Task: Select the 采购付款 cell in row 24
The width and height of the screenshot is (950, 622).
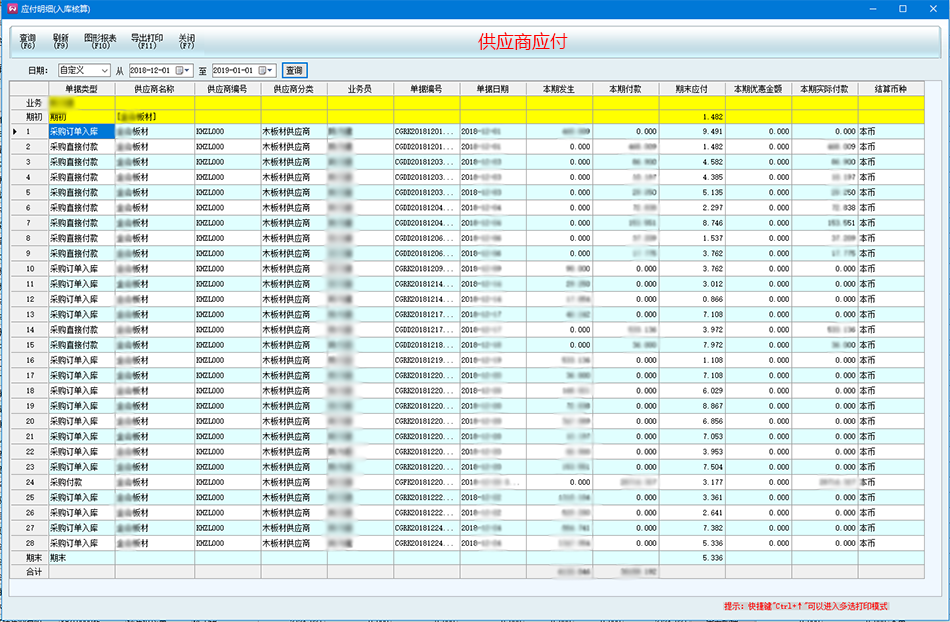Action: point(82,482)
